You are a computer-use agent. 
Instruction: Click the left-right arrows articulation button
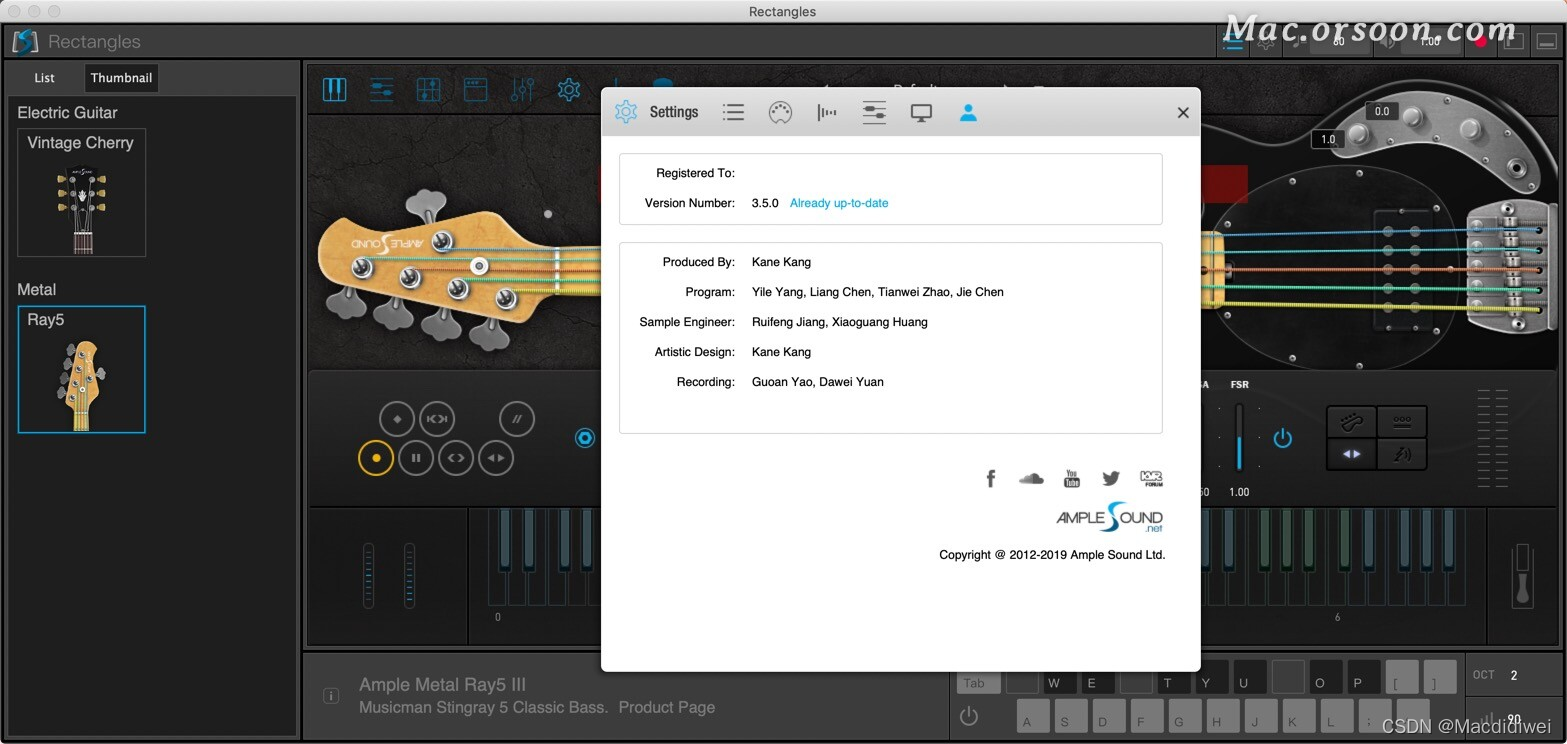click(x=495, y=458)
